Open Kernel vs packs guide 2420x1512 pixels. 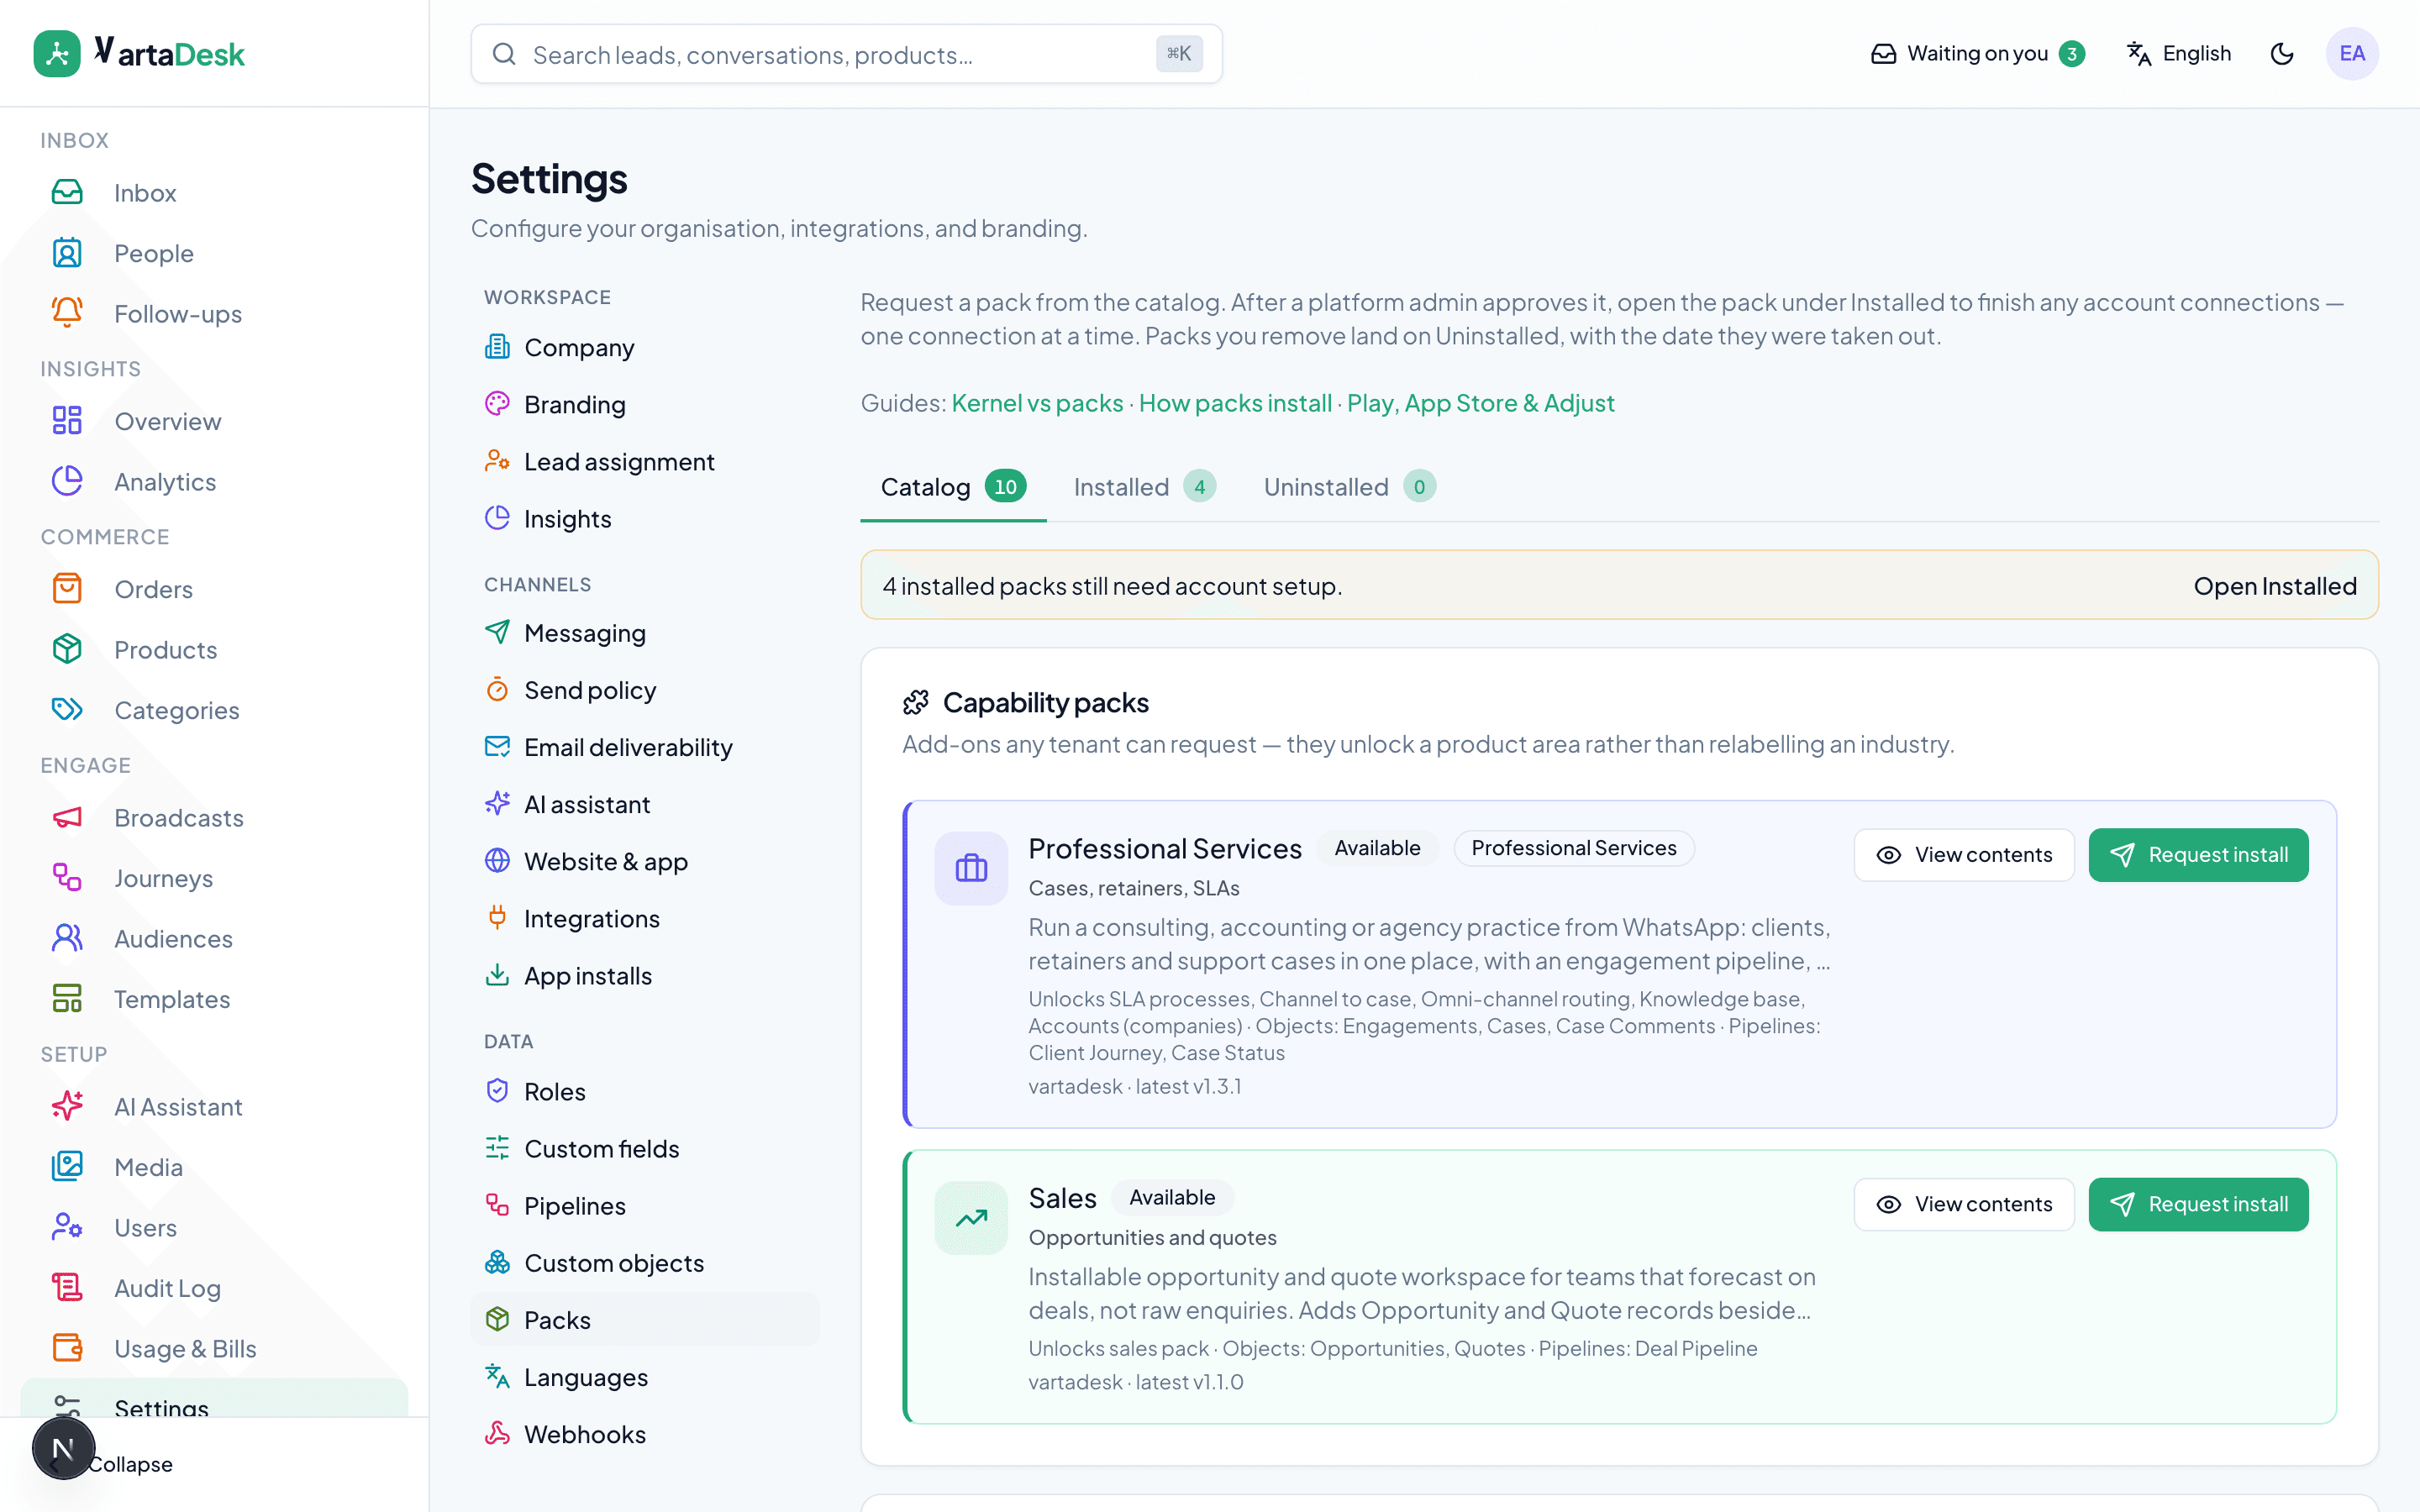point(1037,403)
